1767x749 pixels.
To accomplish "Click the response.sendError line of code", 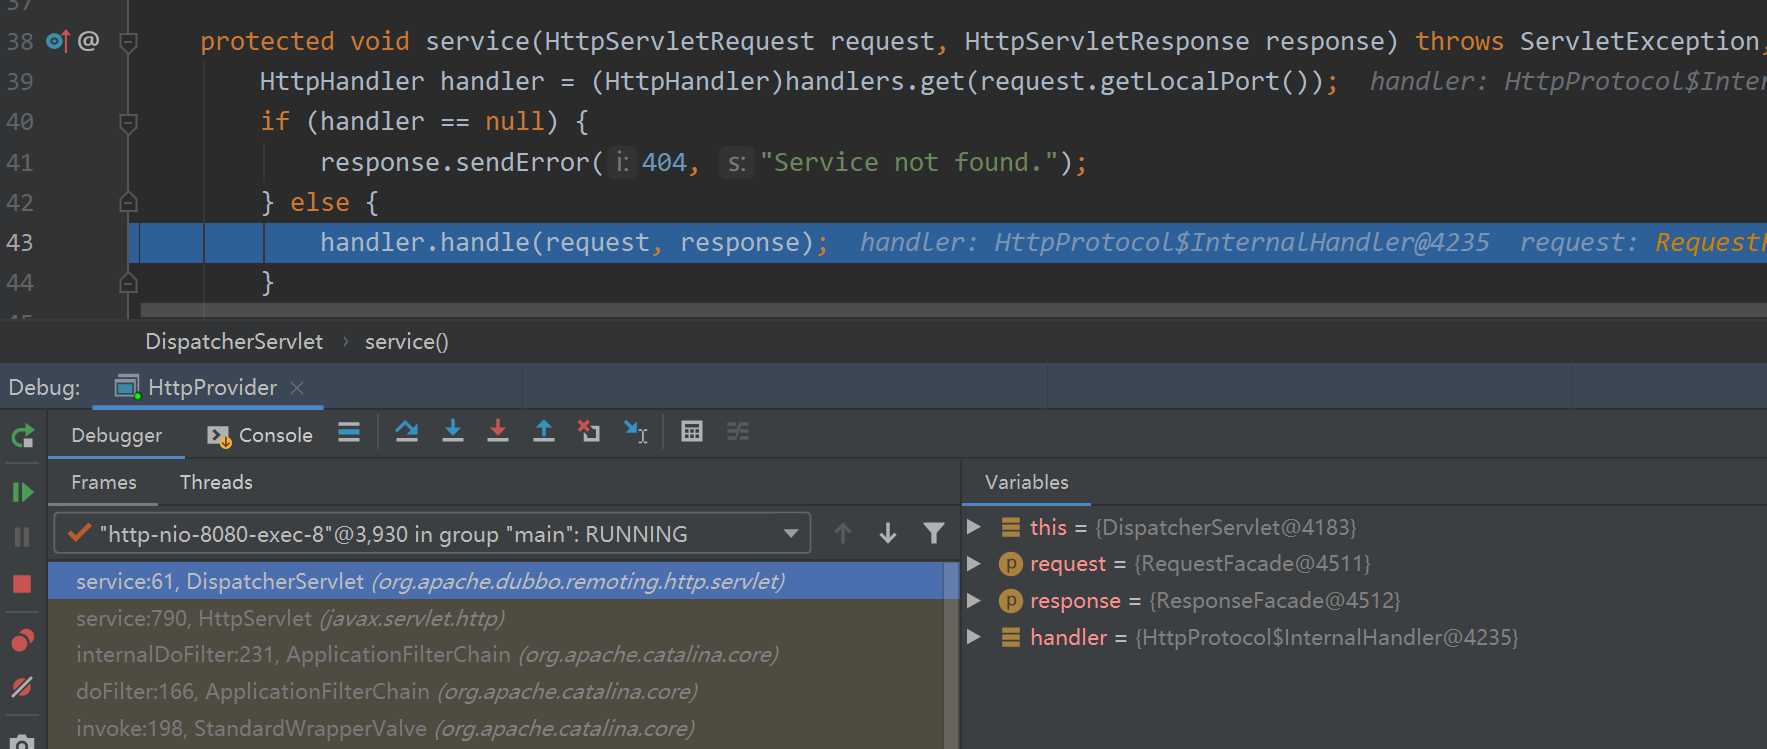I will (x=703, y=162).
